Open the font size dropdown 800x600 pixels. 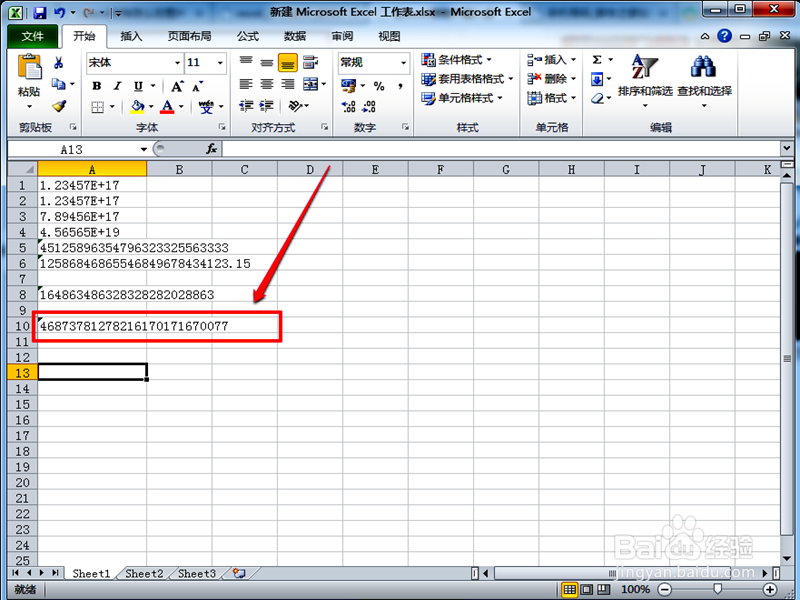[x=220, y=63]
